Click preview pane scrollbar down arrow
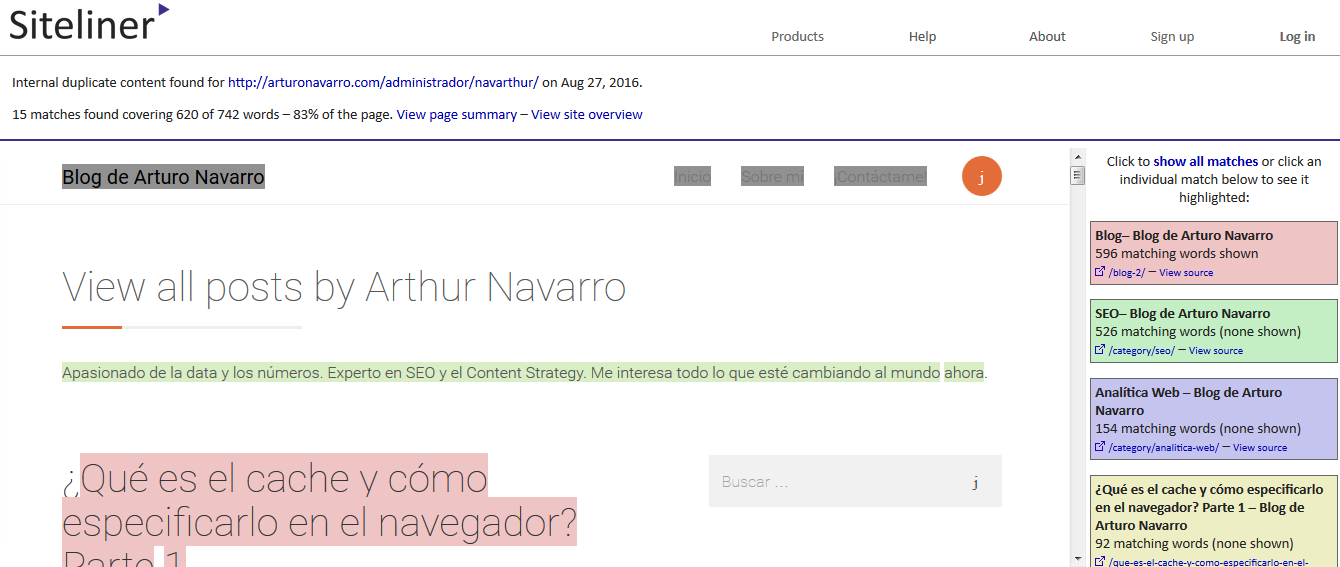 (x=1077, y=559)
